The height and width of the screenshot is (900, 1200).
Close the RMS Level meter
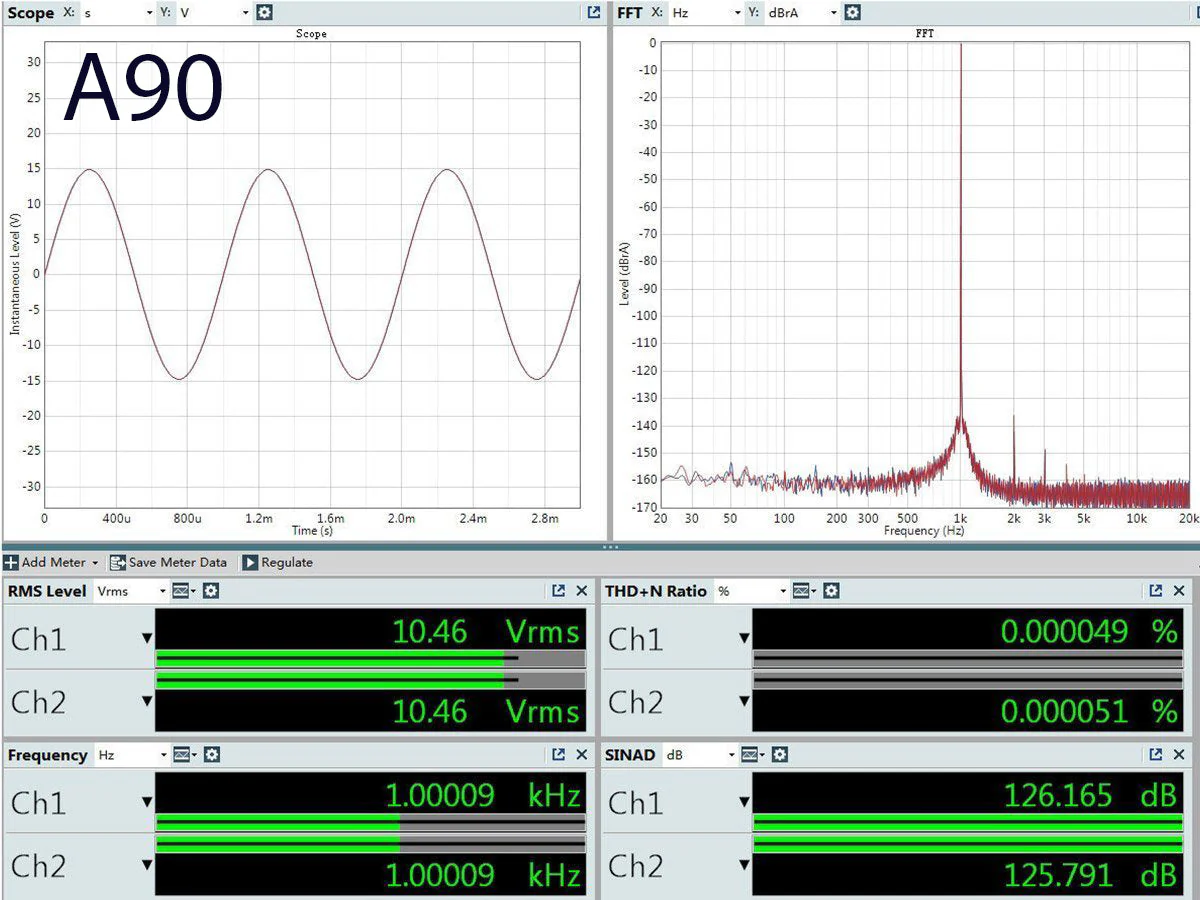582,591
